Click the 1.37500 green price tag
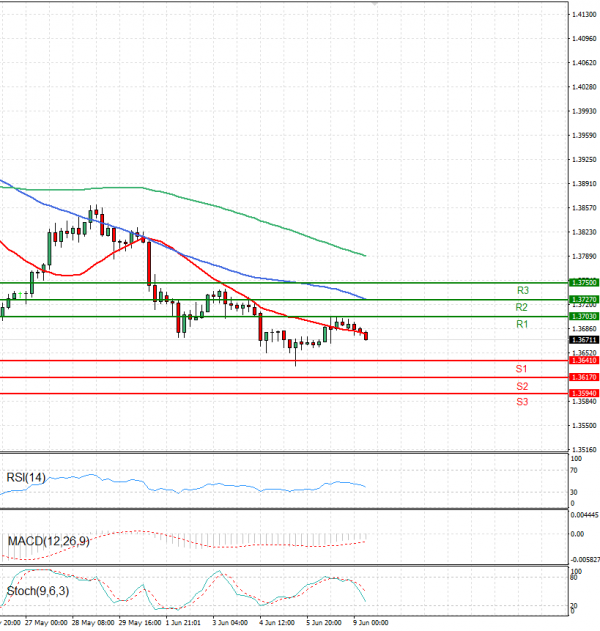 pos(582,283)
